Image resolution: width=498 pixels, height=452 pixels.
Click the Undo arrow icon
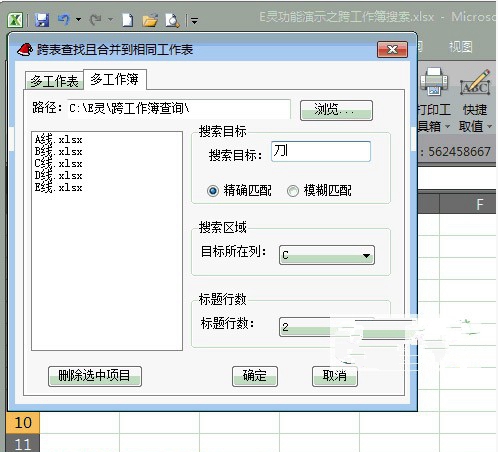tap(64, 20)
